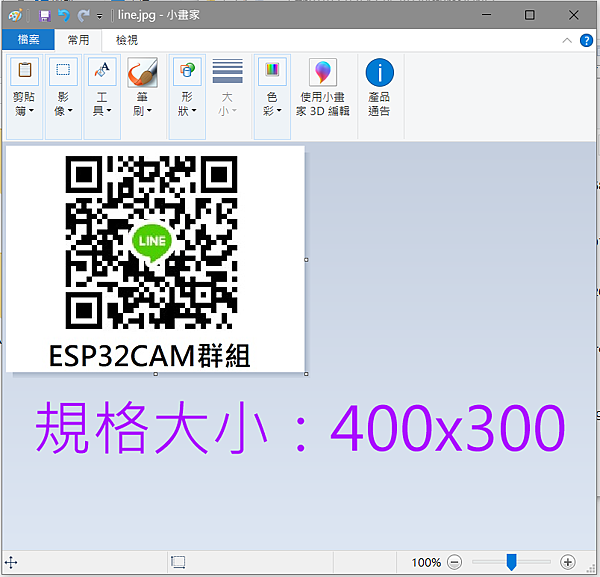Open Paint help question mark
The height and width of the screenshot is (577, 600).
586,40
